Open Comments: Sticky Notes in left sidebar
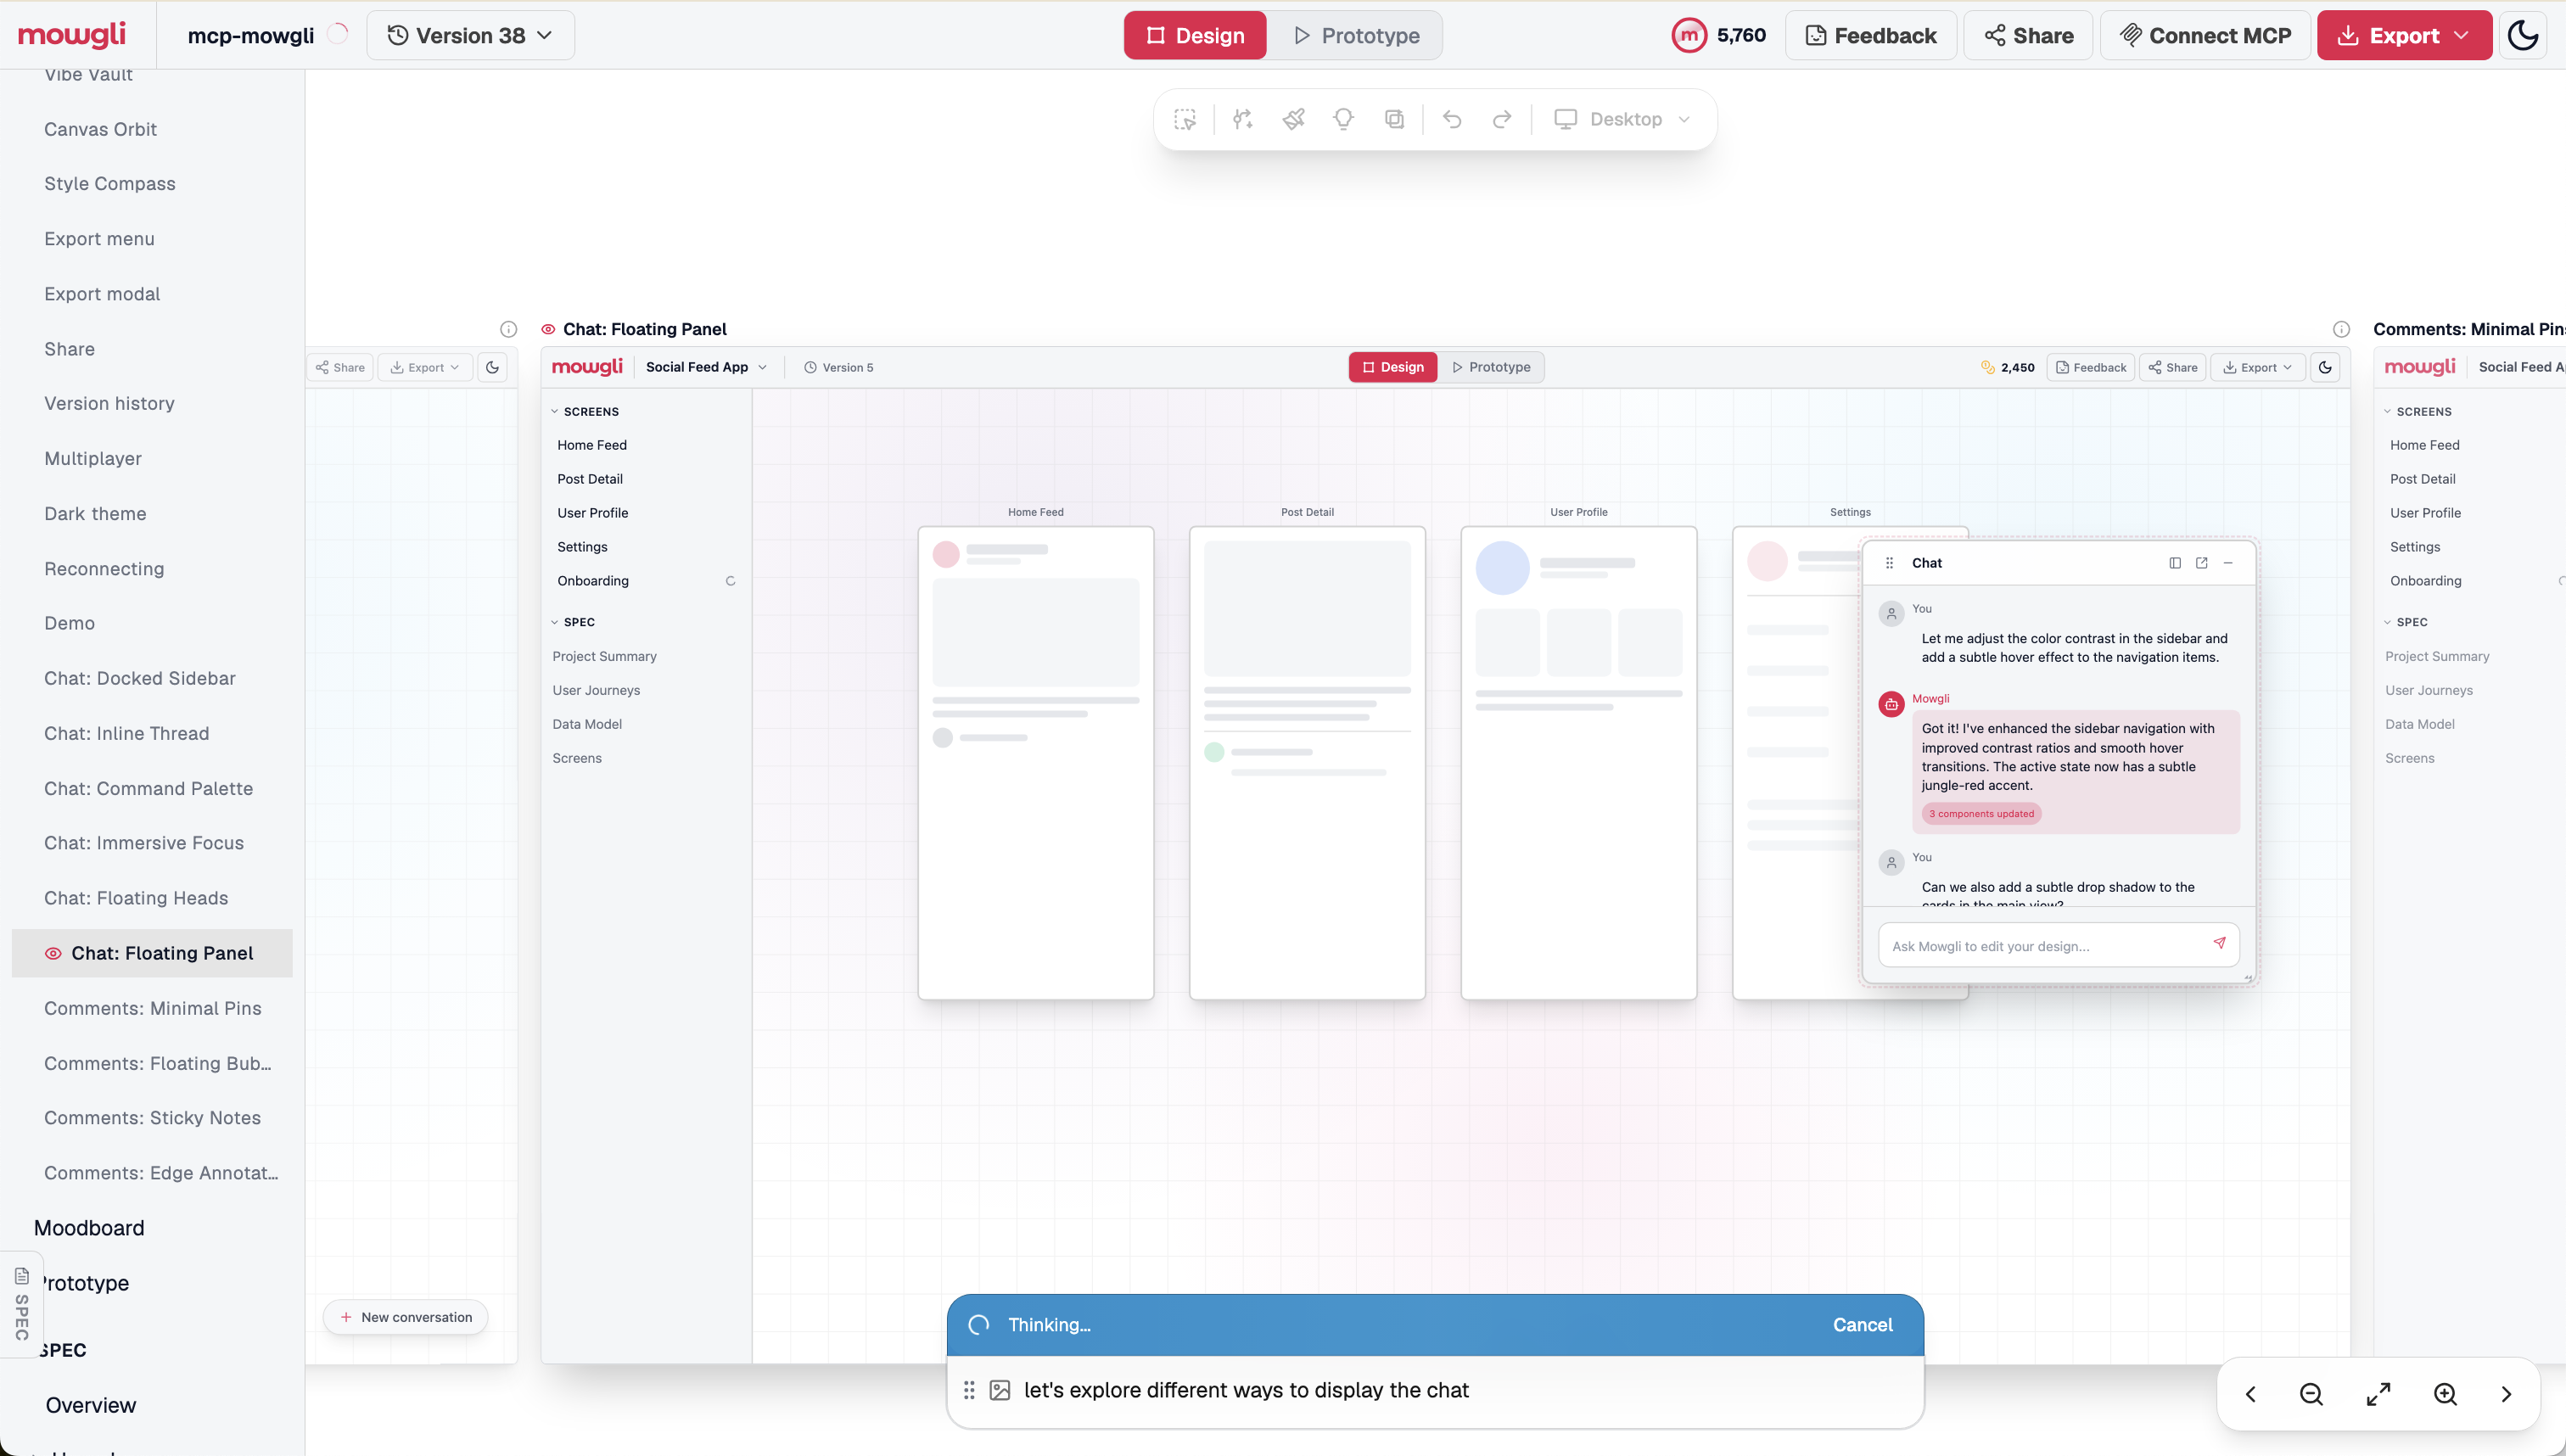 click(x=152, y=1118)
